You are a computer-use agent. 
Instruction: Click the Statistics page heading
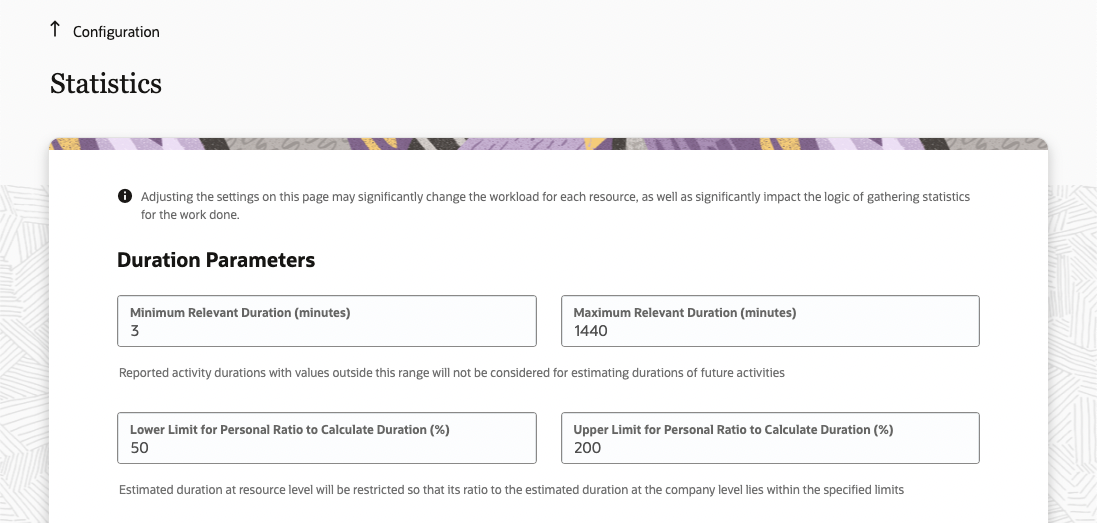tap(106, 84)
